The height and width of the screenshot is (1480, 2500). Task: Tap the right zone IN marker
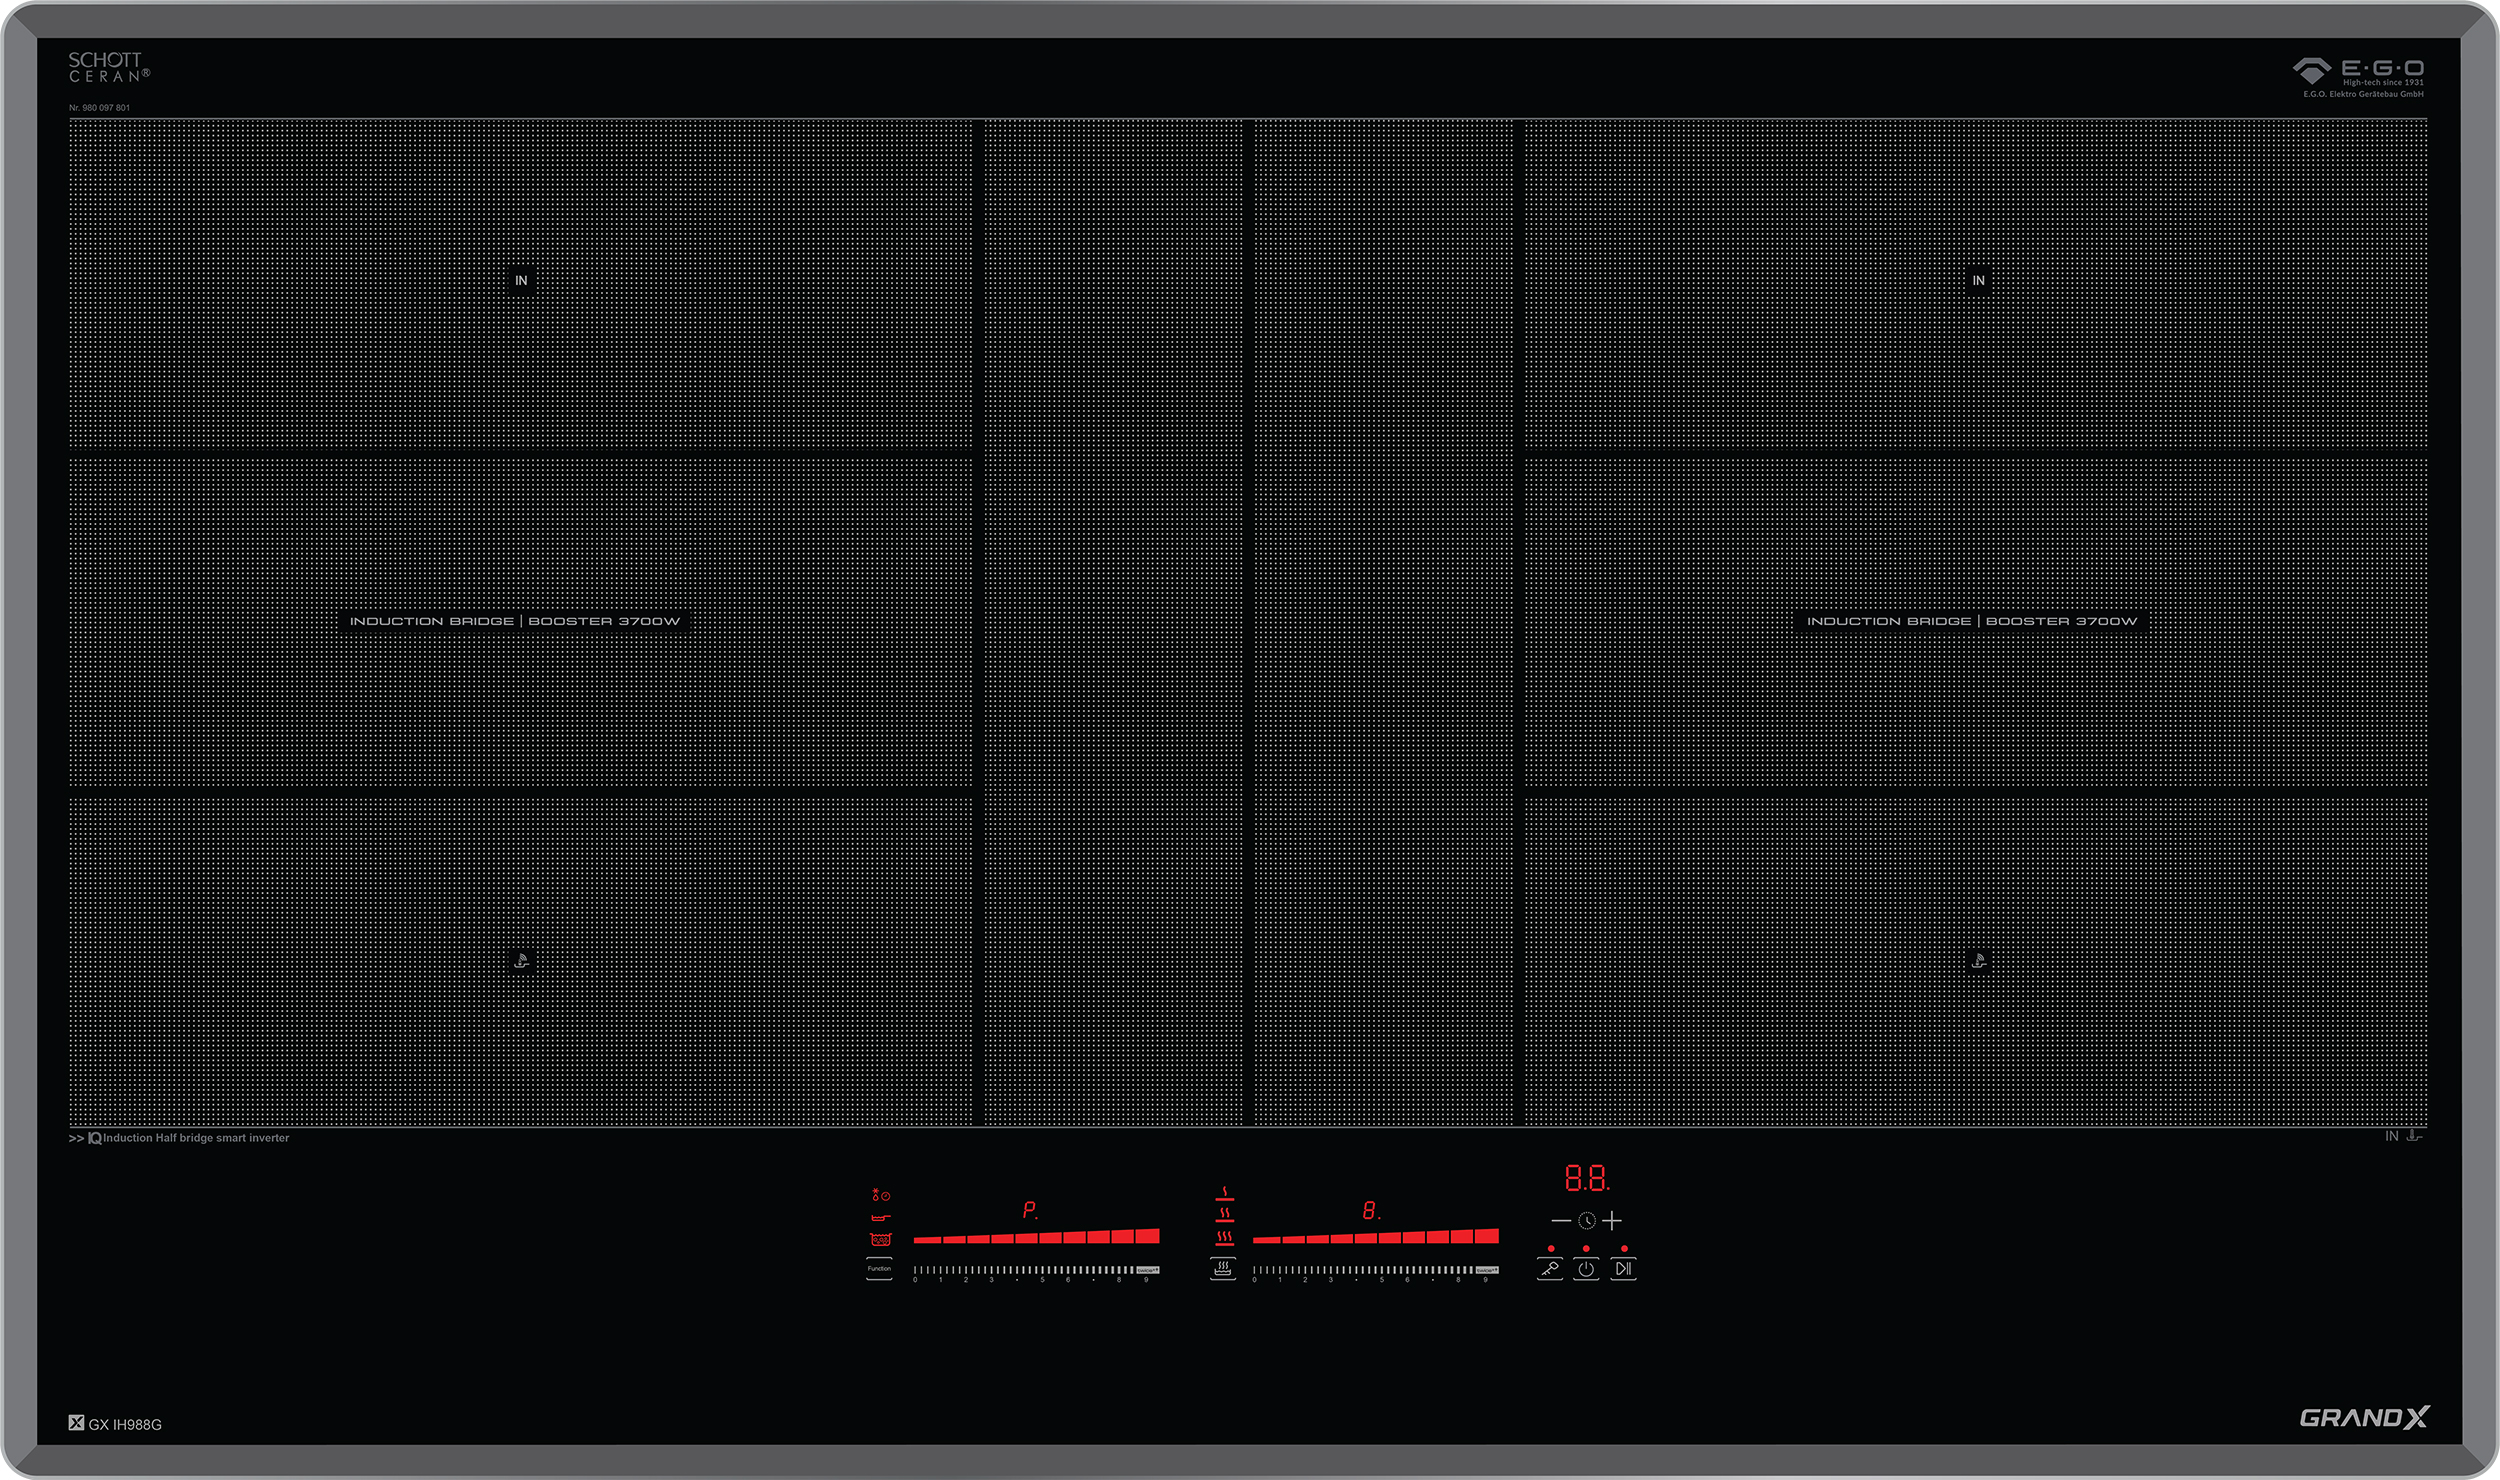[x=1978, y=281]
